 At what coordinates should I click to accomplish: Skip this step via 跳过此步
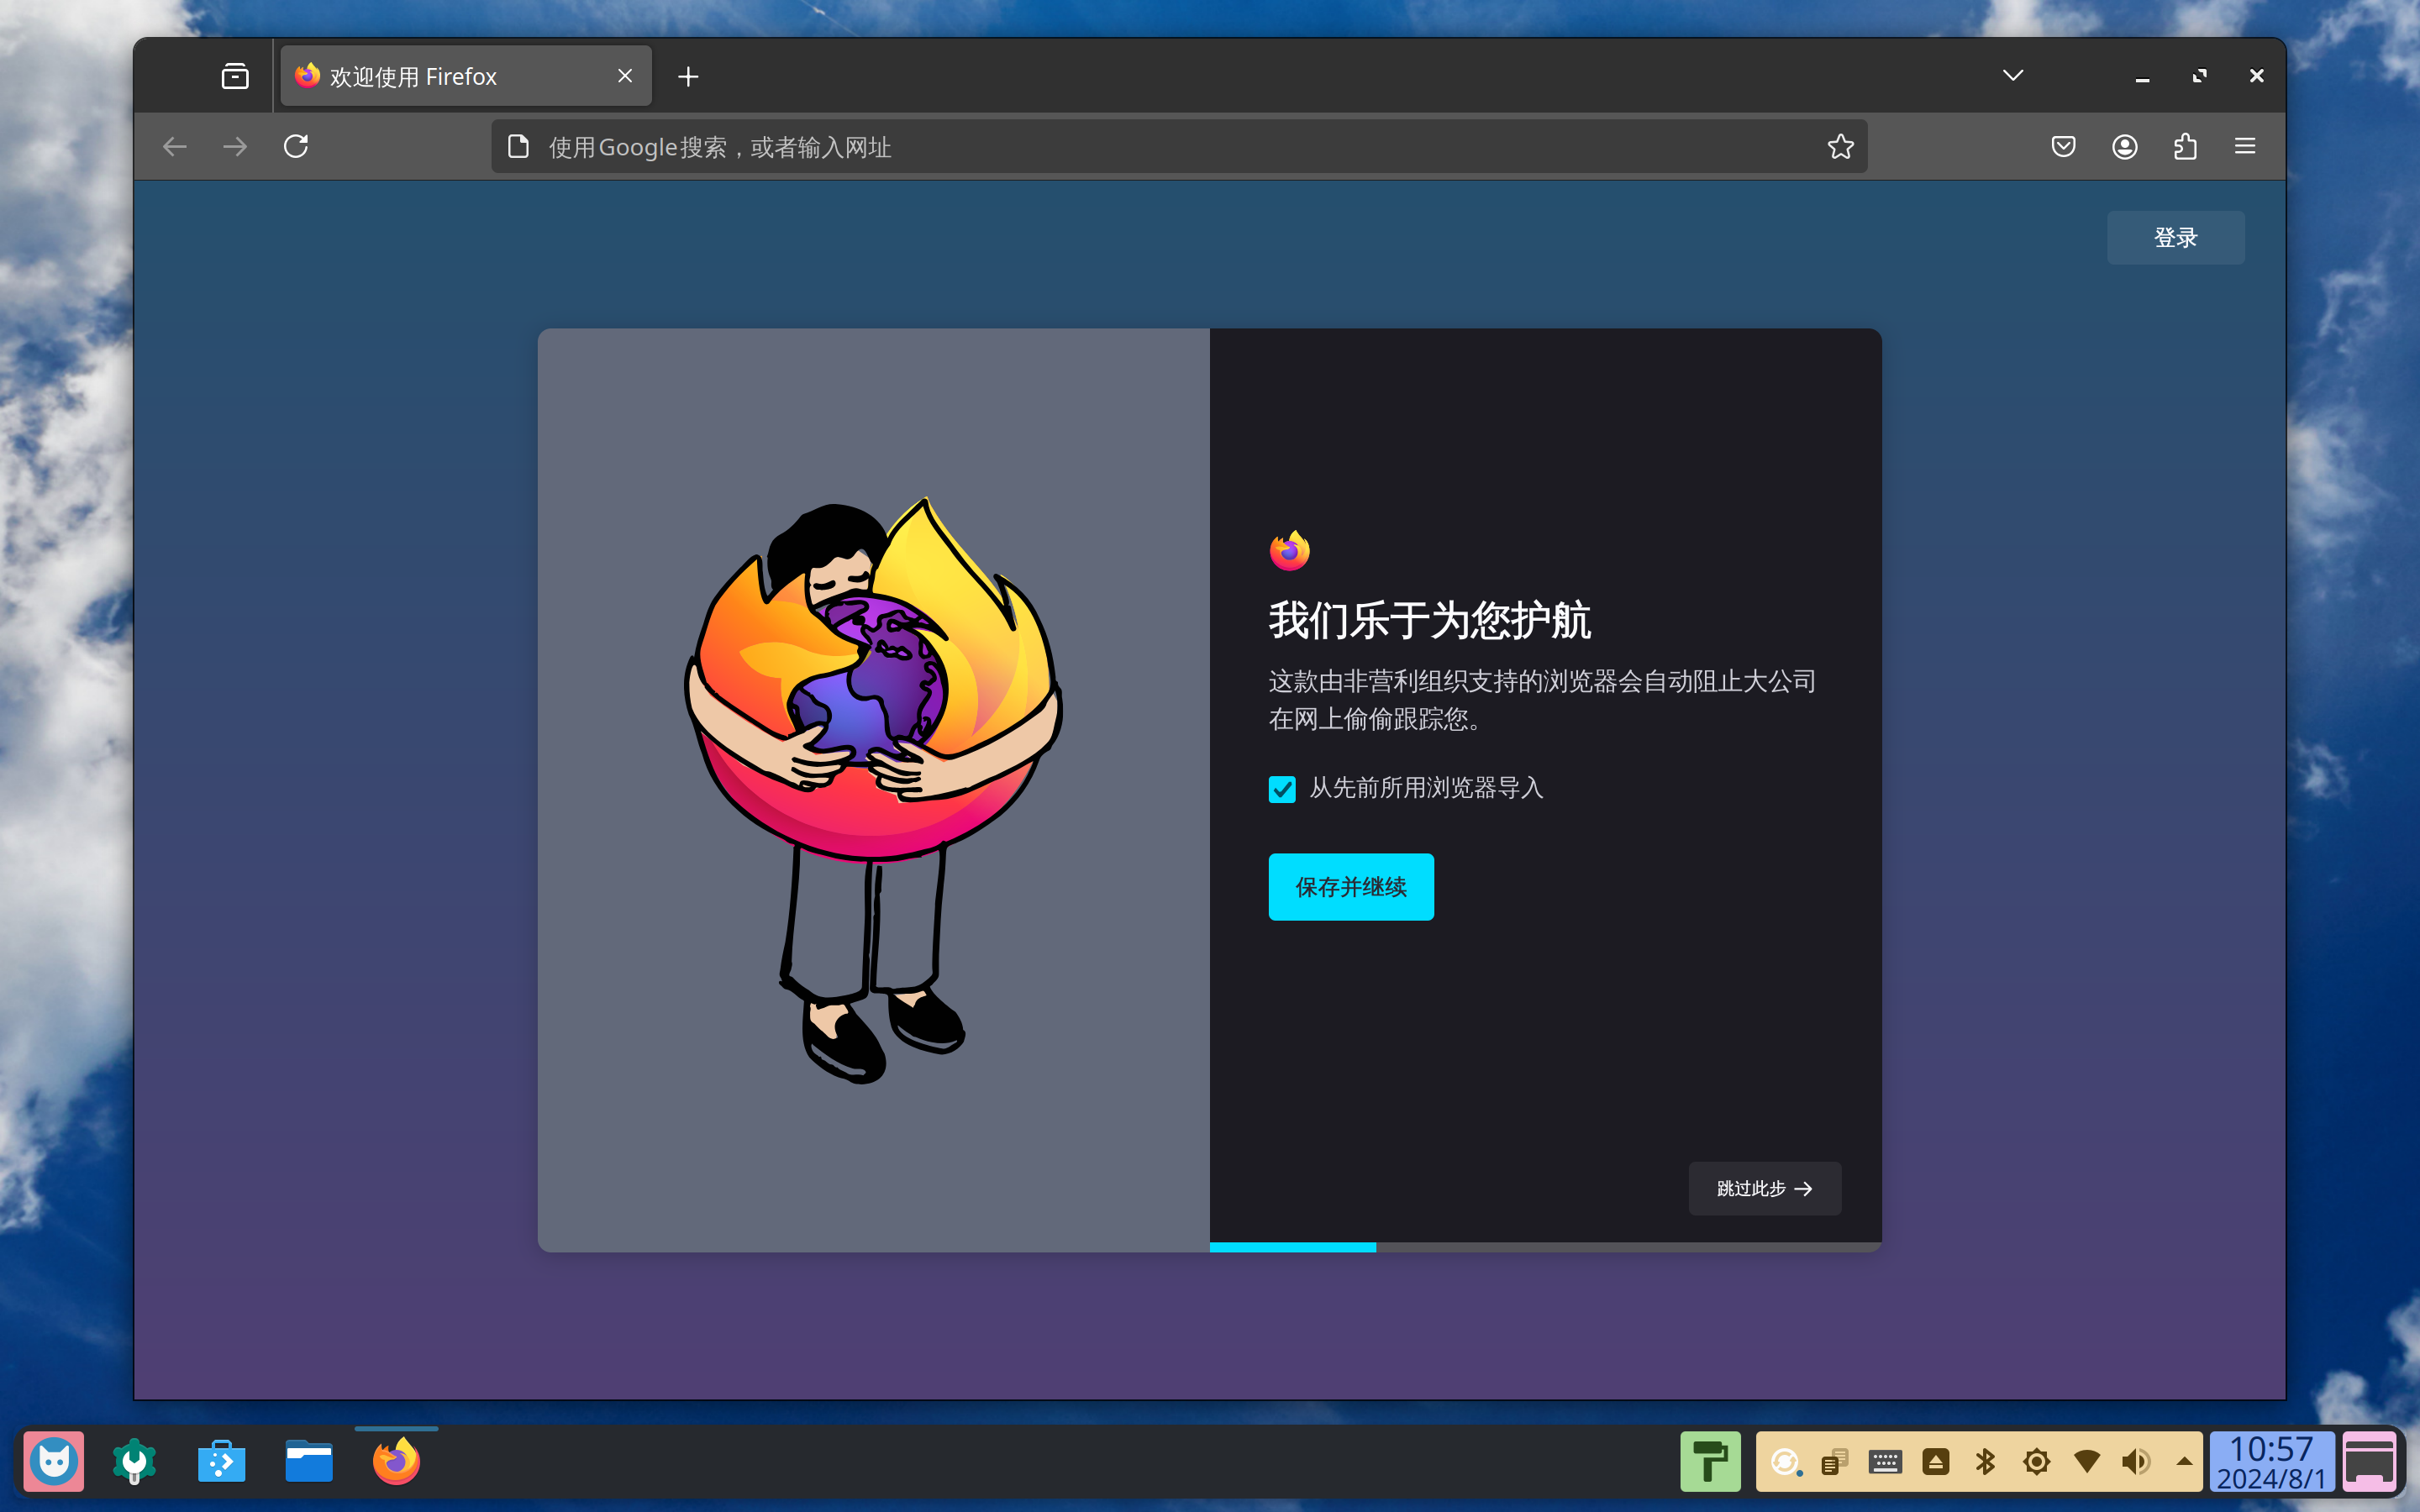click(1764, 1188)
